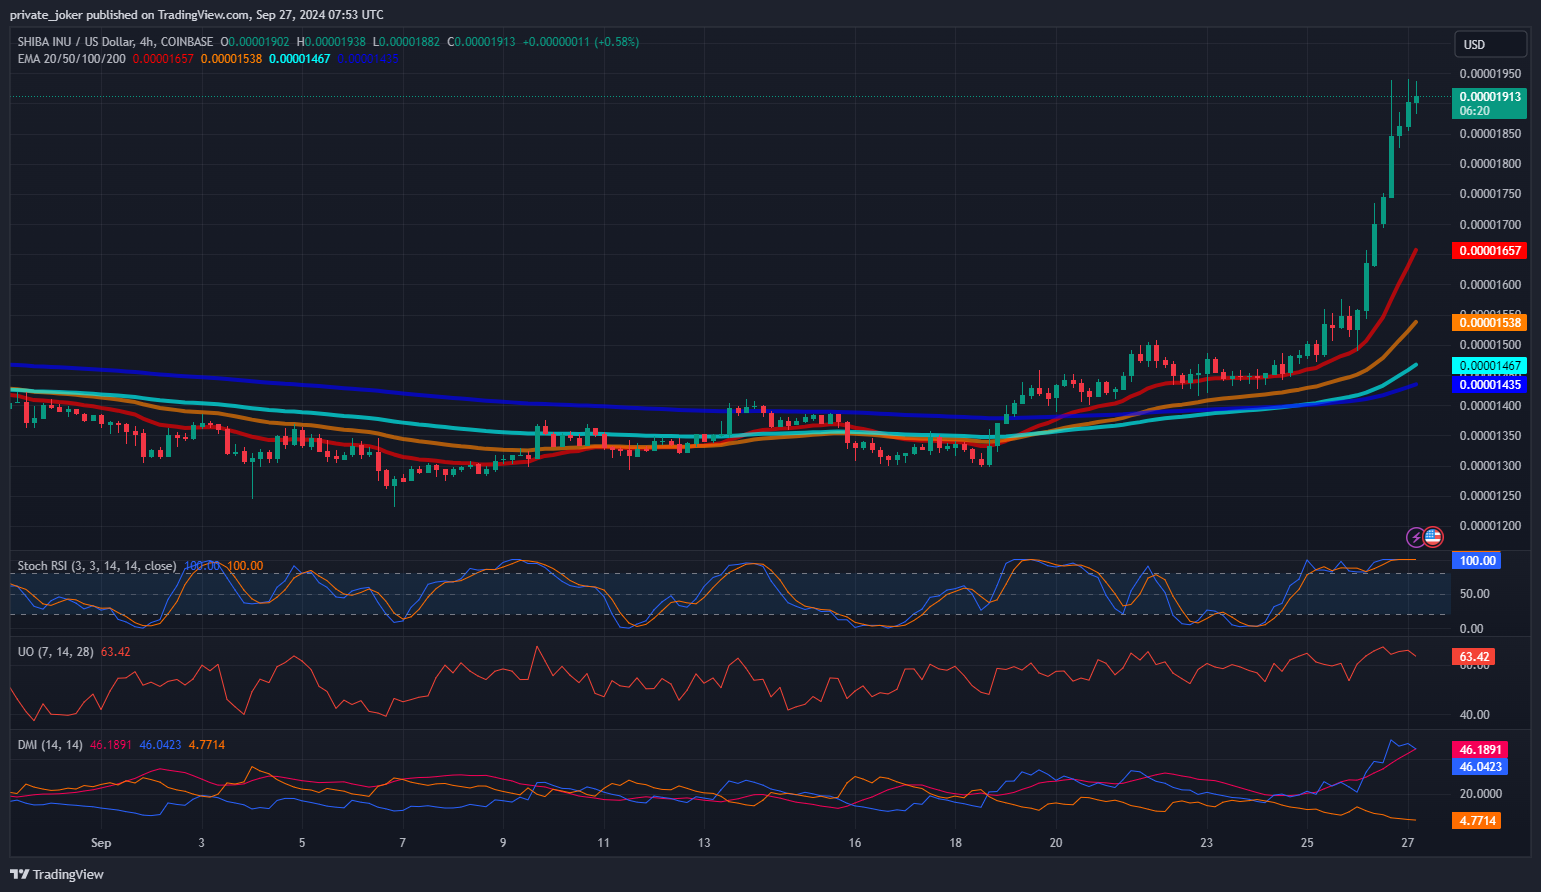Screen dimensions: 1541x892
Task: Click the blue EMA 0.00001435 price tag
Action: click(x=1489, y=385)
